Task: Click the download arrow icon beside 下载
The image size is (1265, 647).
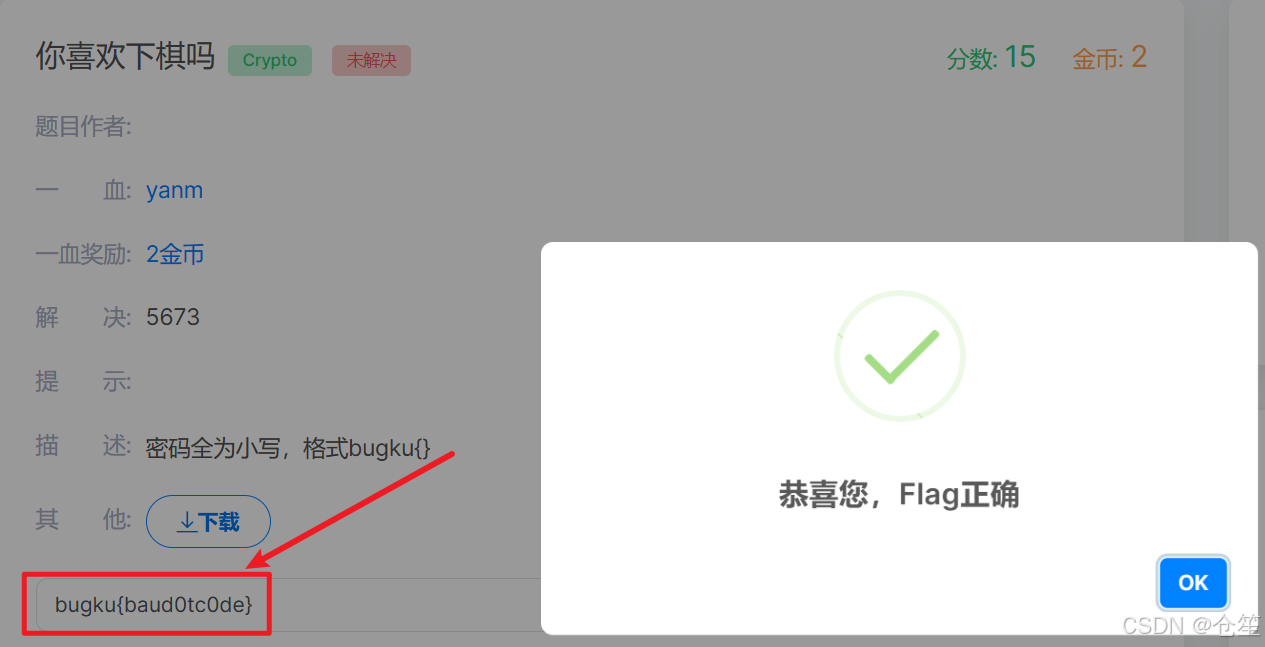Action: 186,522
